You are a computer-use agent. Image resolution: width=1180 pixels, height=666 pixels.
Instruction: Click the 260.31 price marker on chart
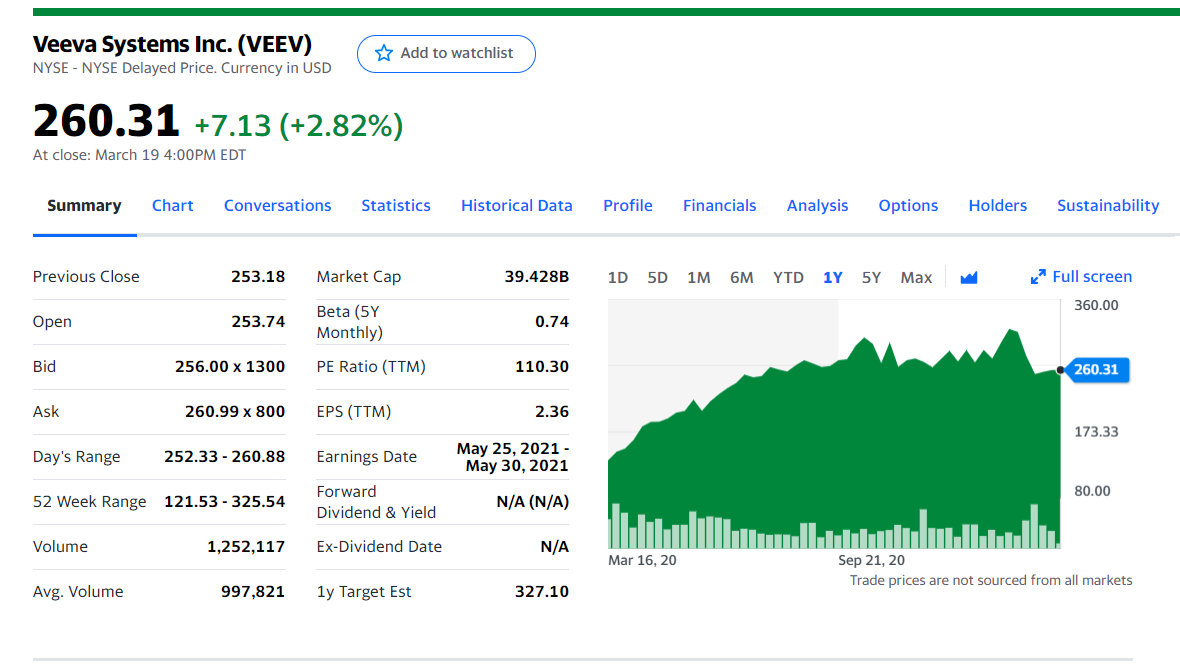(x=1096, y=369)
